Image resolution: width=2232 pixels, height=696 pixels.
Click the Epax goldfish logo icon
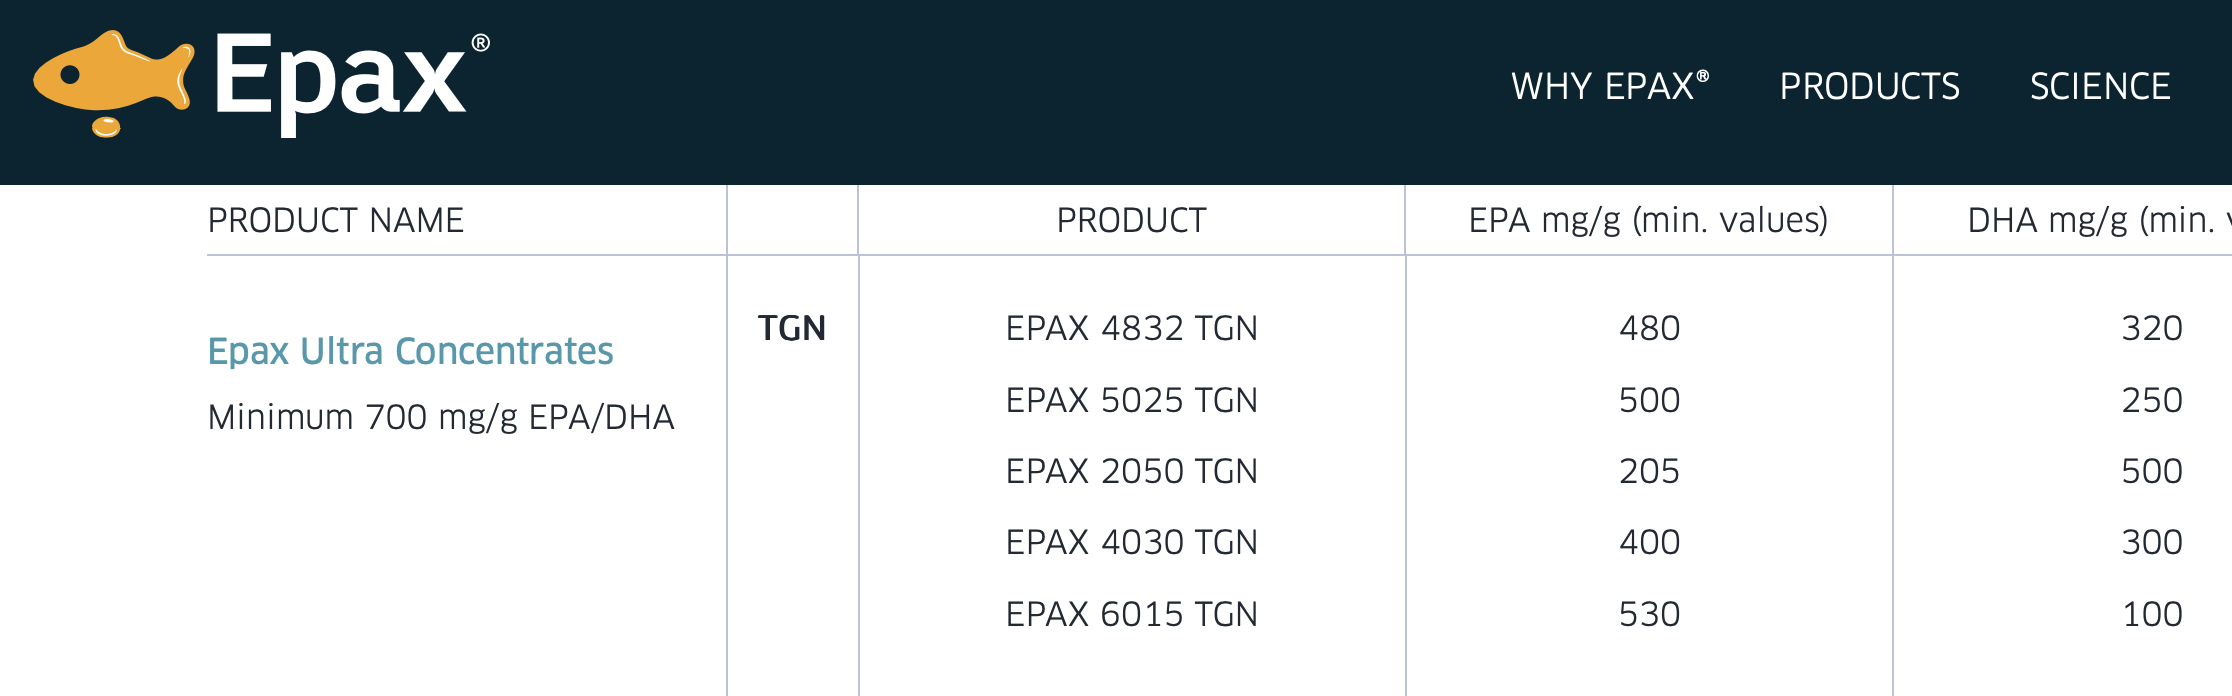[x=113, y=84]
